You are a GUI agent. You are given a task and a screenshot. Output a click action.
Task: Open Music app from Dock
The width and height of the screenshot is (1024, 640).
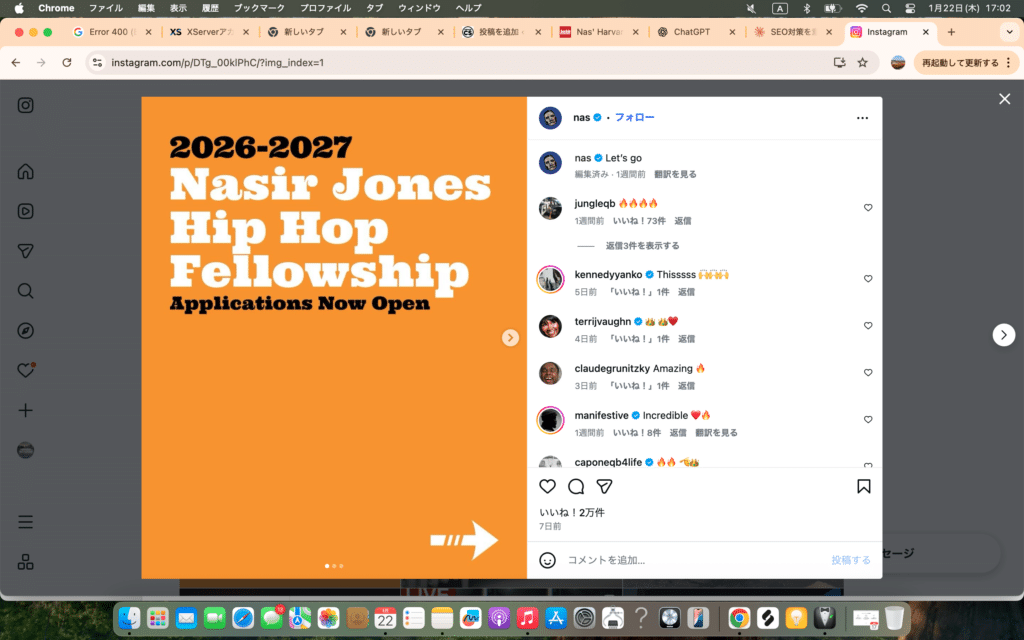(x=527, y=617)
